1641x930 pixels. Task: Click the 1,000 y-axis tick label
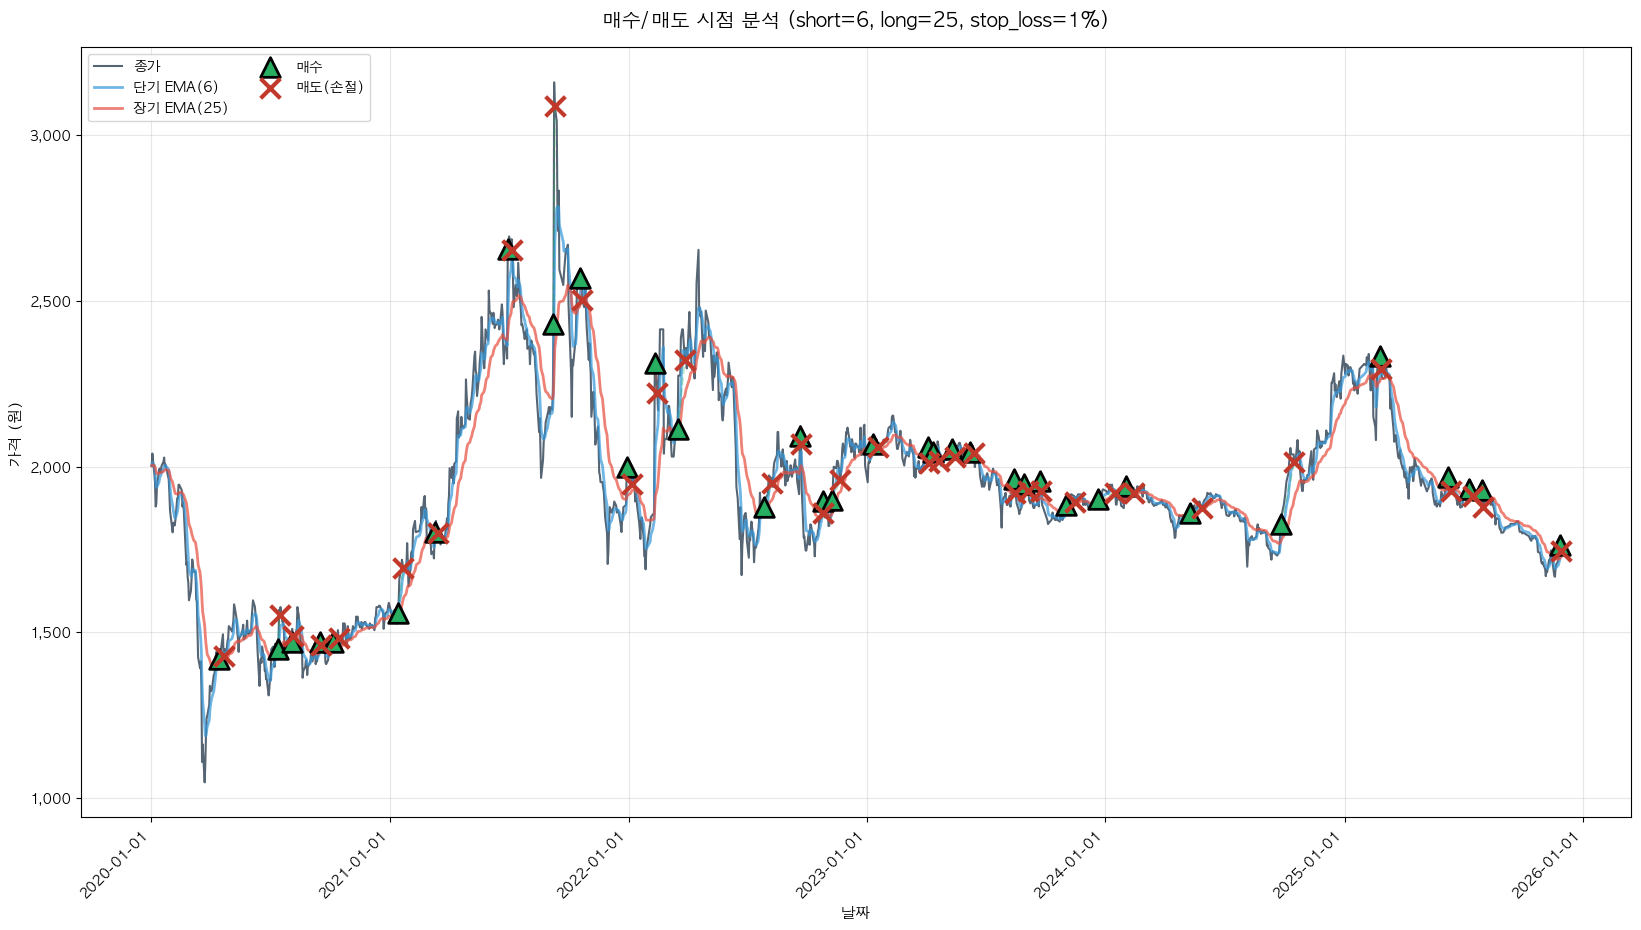(50, 798)
